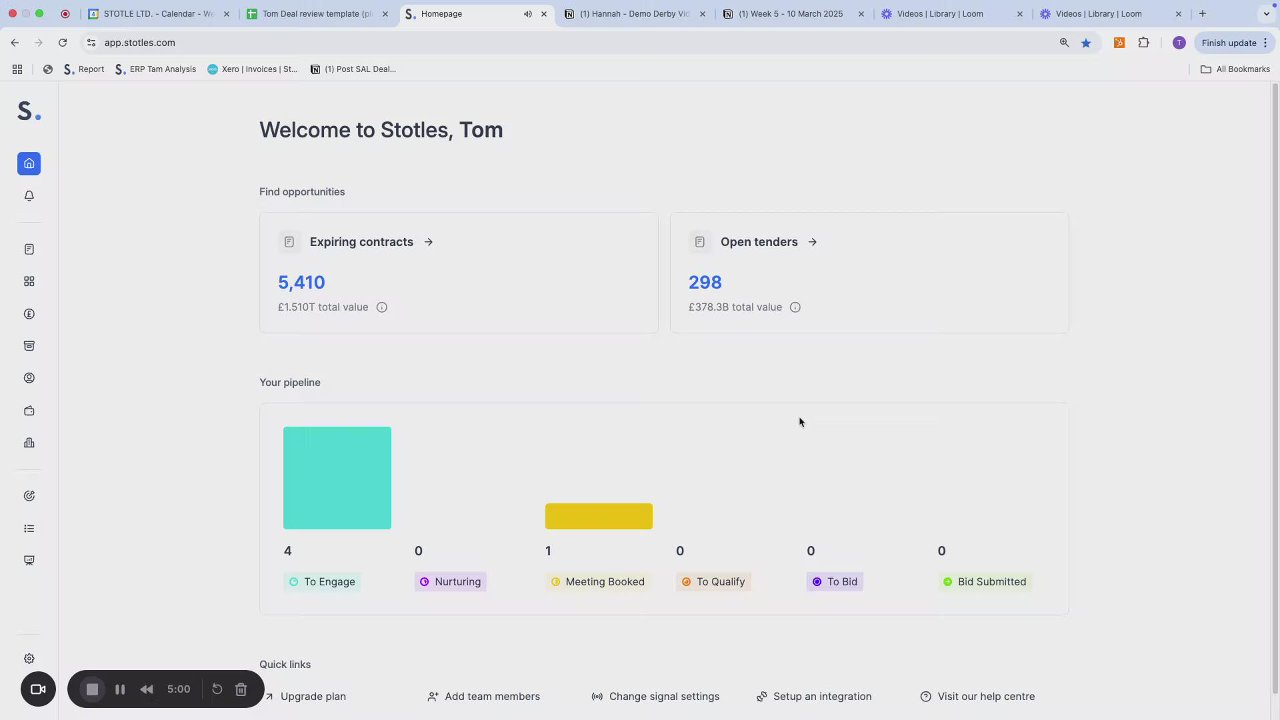Viewport: 1280px width, 720px height.
Task: Switch to Tom Deal review template tab
Action: [x=317, y=14]
